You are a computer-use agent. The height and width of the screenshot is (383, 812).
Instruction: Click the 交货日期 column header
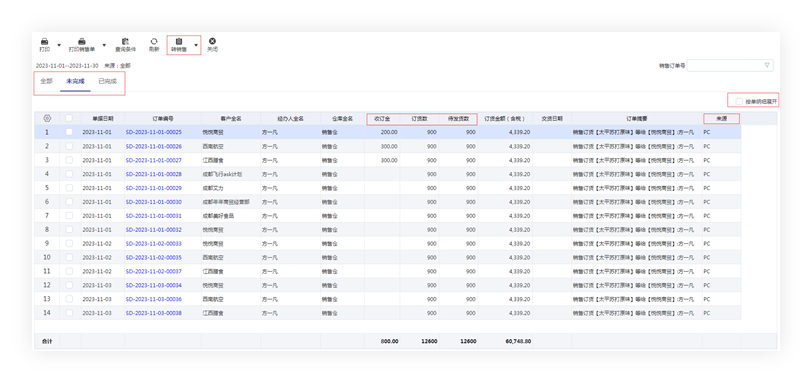(x=552, y=119)
